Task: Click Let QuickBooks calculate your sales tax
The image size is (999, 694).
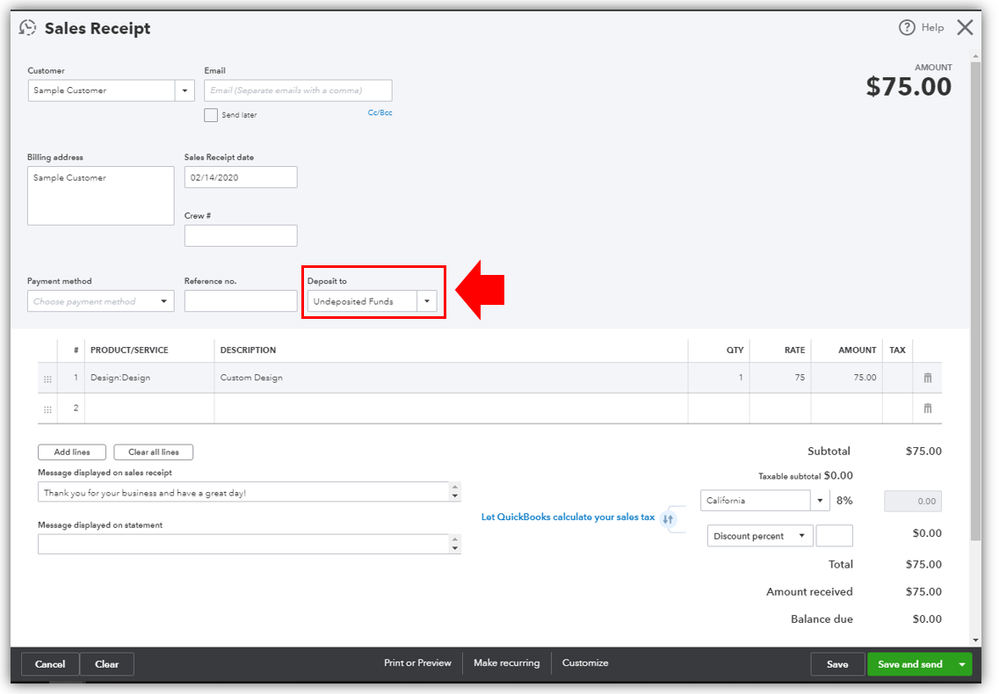Action: [x=568, y=517]
